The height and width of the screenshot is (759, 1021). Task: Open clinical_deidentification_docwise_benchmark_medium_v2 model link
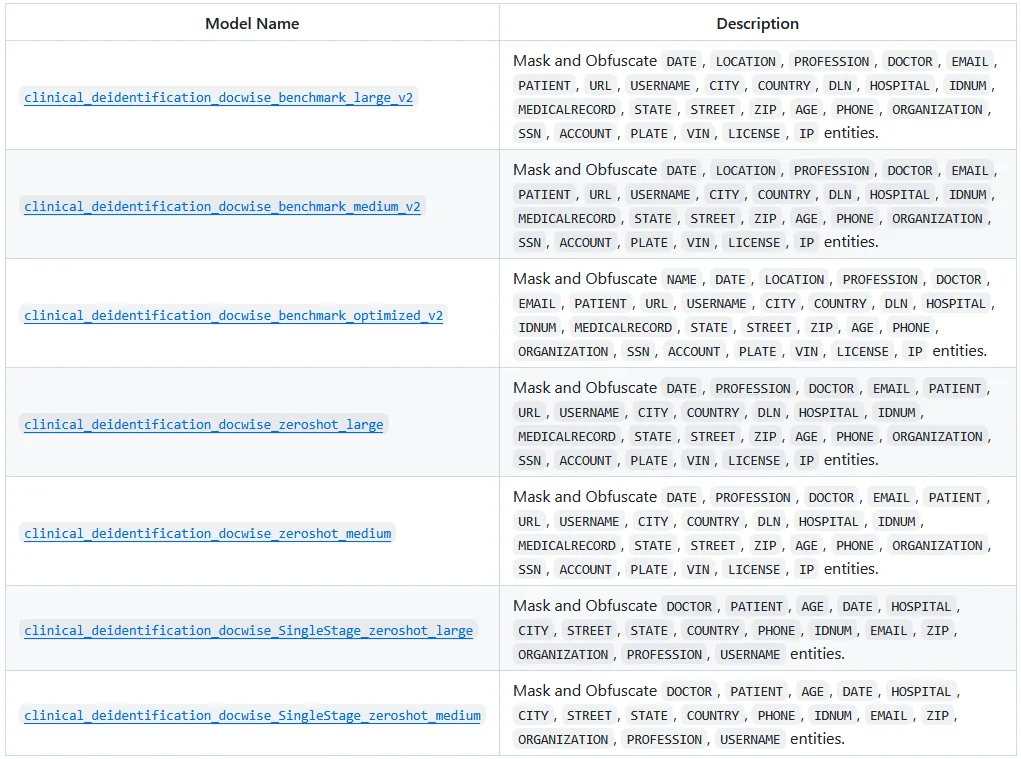pos(222,207)
